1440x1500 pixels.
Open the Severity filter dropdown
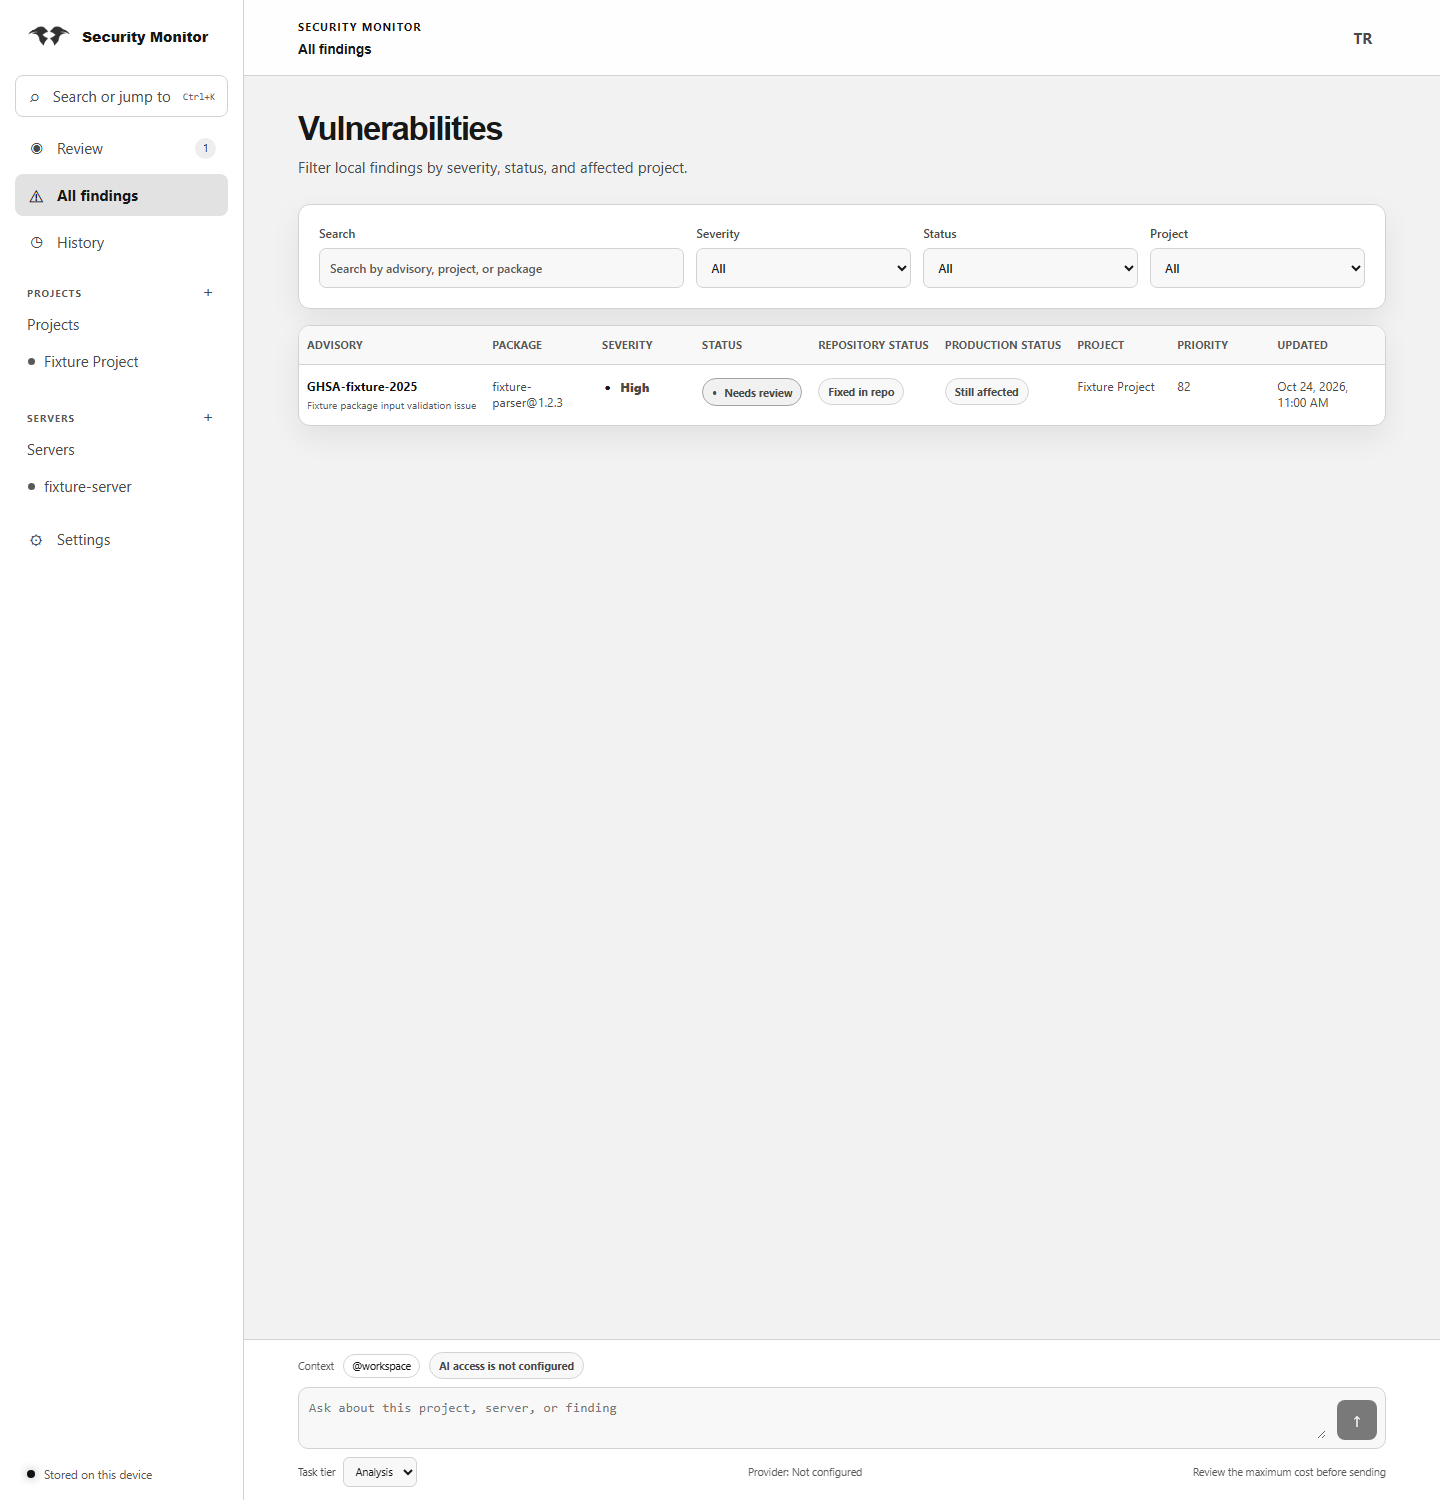(x=803, y=268)
